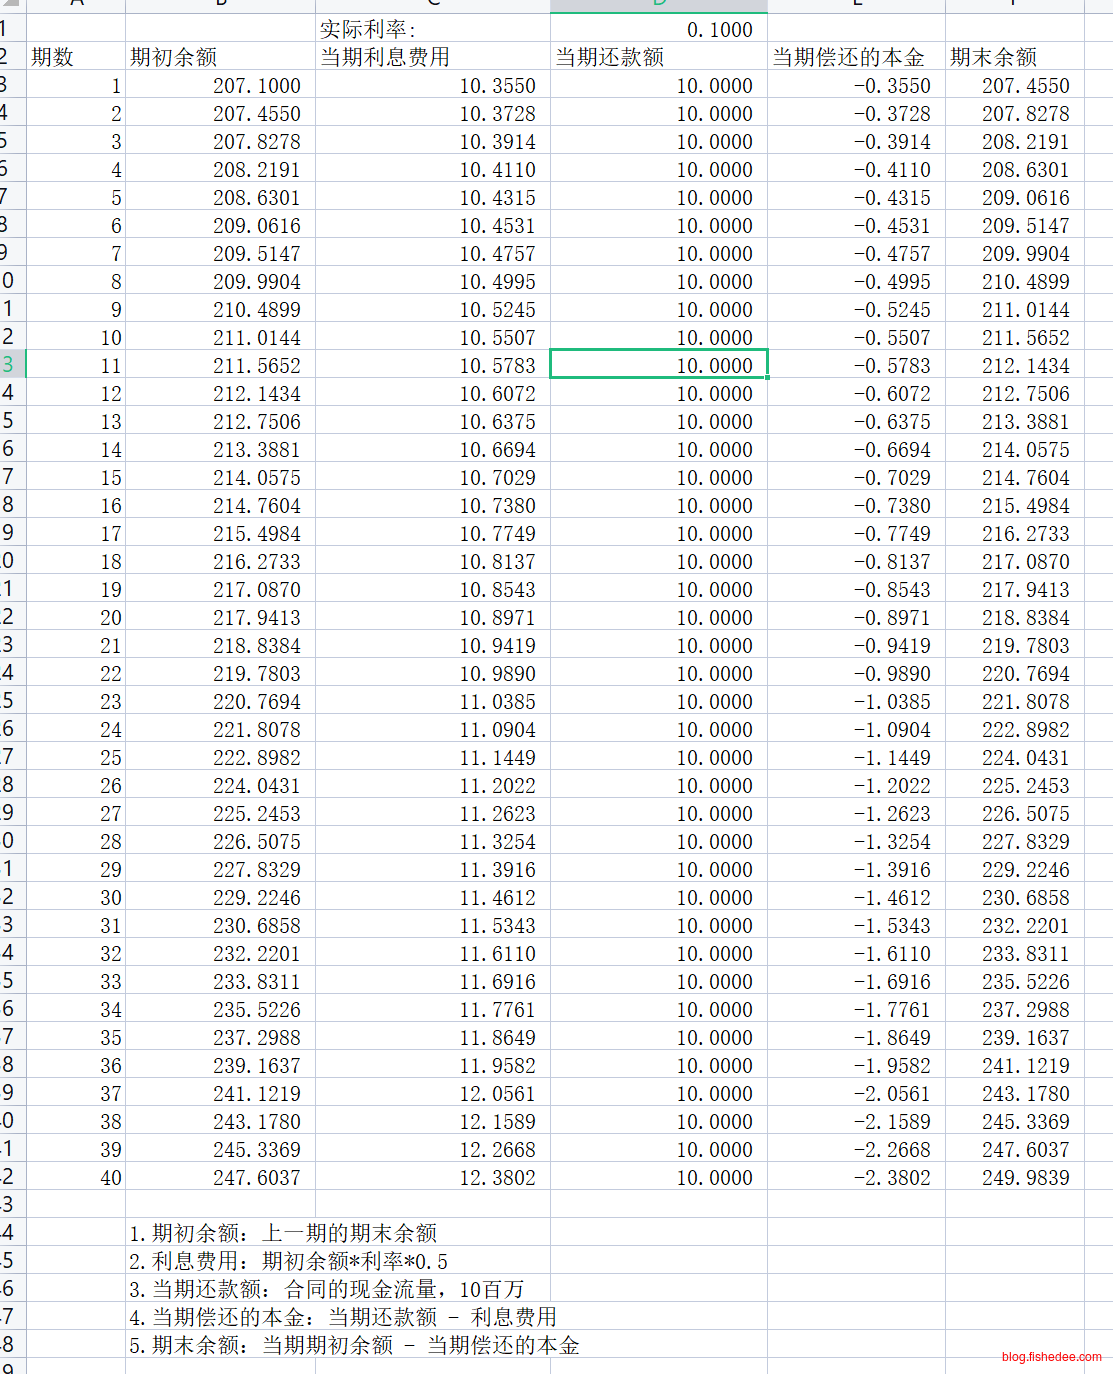This screenshot has width=1113, height=1374.
Task: Click the highlighted green row header
Action: [10, 365]
